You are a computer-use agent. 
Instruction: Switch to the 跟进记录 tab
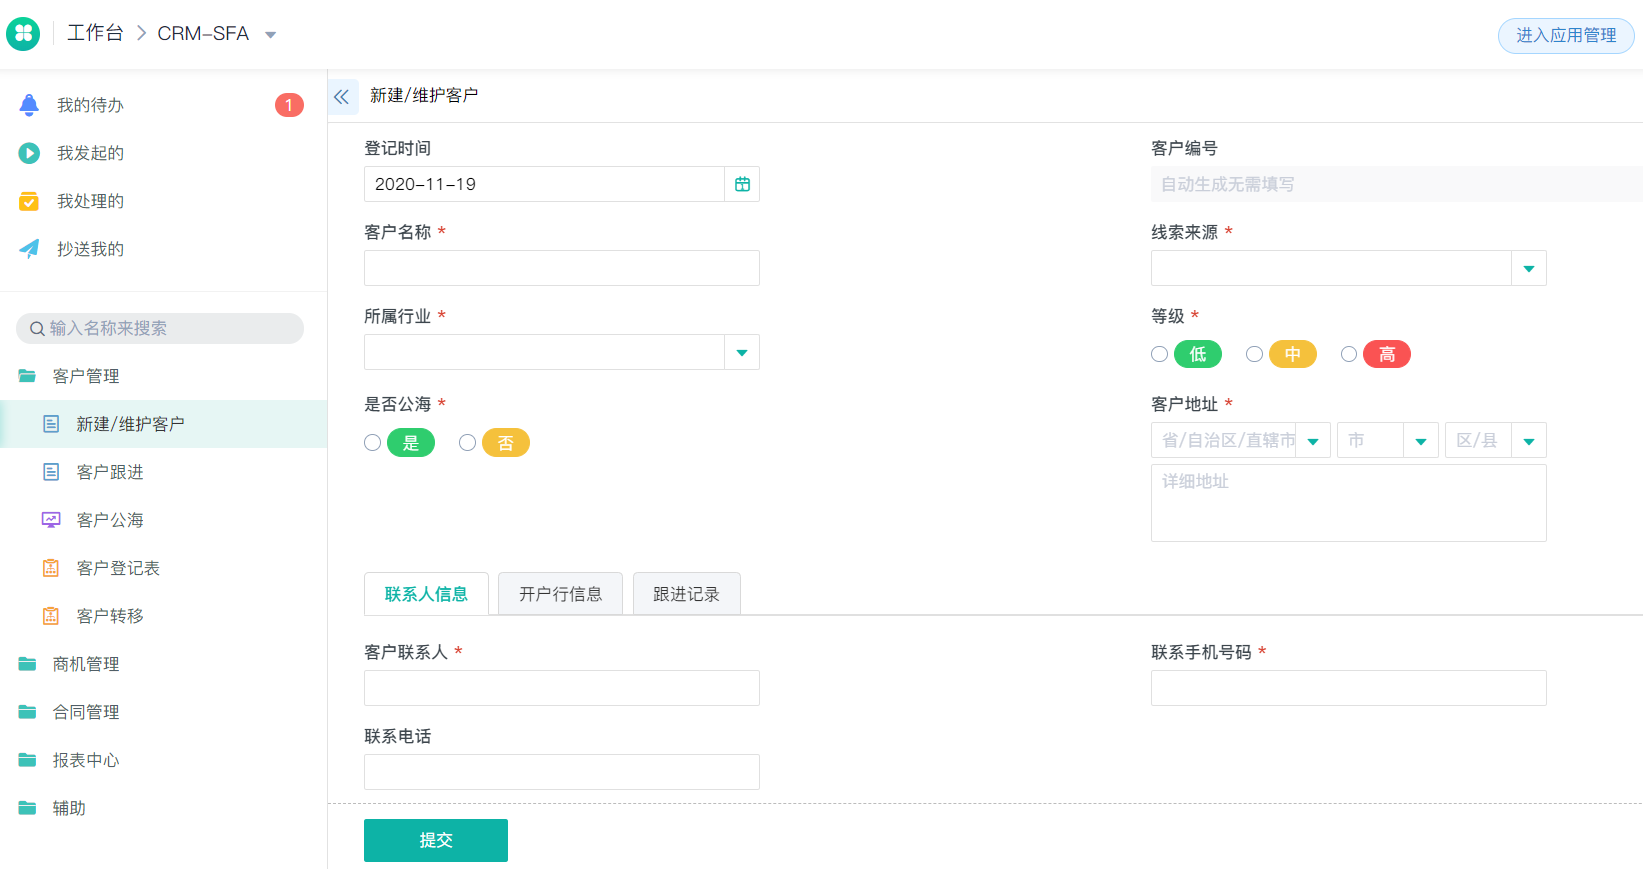pos(686,594)
